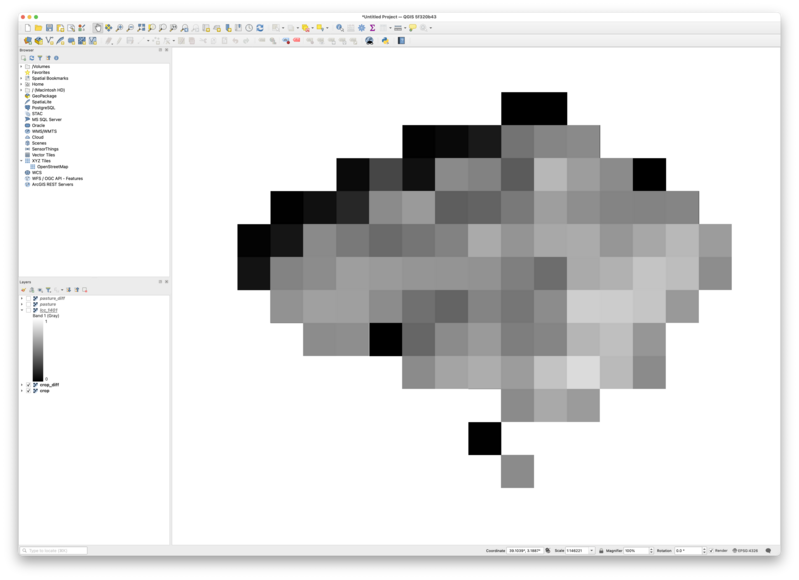Open the Python Console icon
Screen dimensions: 799x580
pyautogui.click(x=385, y=41)
